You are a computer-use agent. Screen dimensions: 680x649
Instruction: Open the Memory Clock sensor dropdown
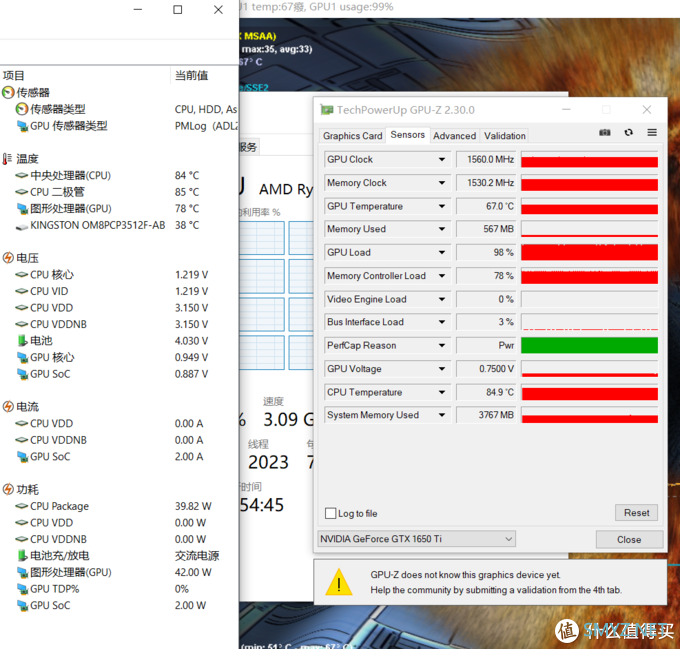click(441, 183)
